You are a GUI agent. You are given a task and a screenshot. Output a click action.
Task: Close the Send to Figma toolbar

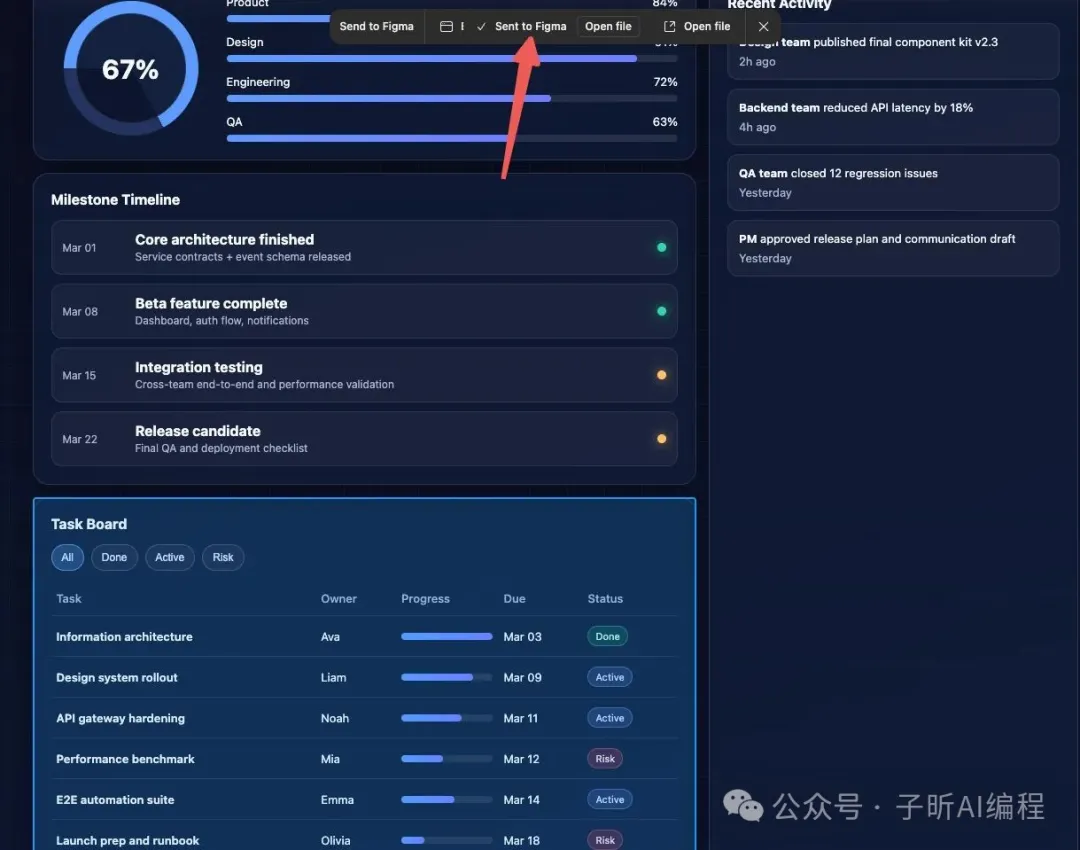pyautogui.click(x=763, y=27)
